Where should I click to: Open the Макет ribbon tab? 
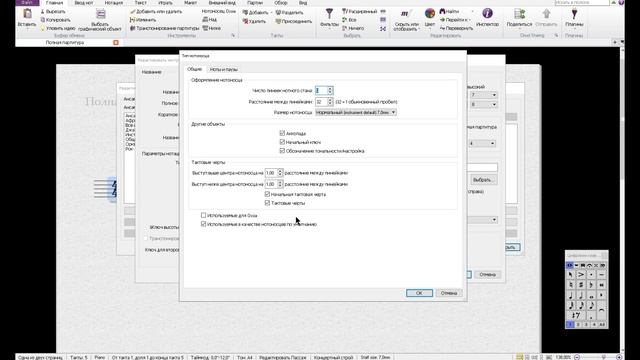point(191,3)
